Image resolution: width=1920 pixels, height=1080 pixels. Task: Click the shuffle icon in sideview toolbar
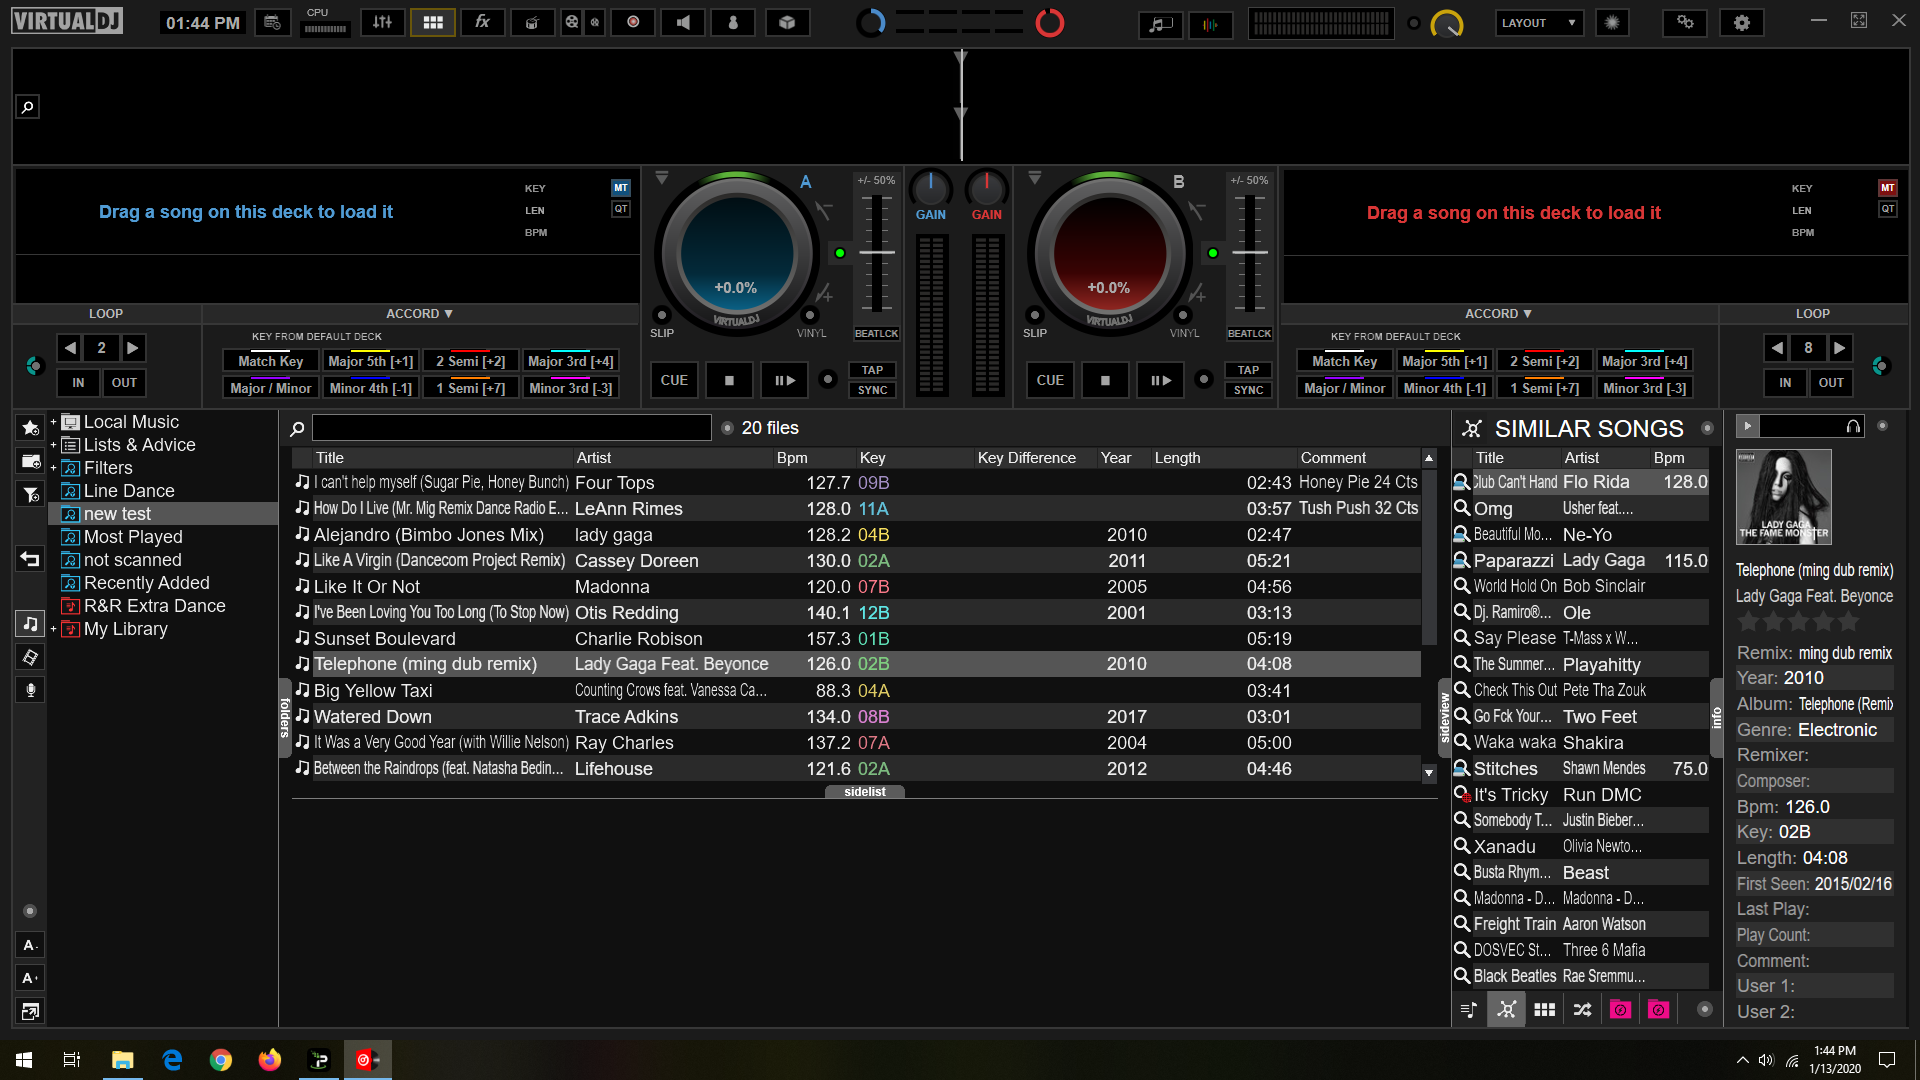coord(1582,1010)
